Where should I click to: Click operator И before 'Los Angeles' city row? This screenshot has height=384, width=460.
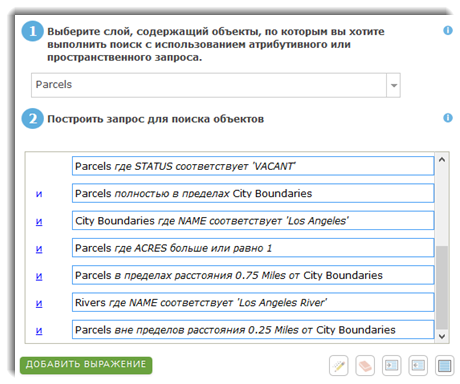(39, 222)
